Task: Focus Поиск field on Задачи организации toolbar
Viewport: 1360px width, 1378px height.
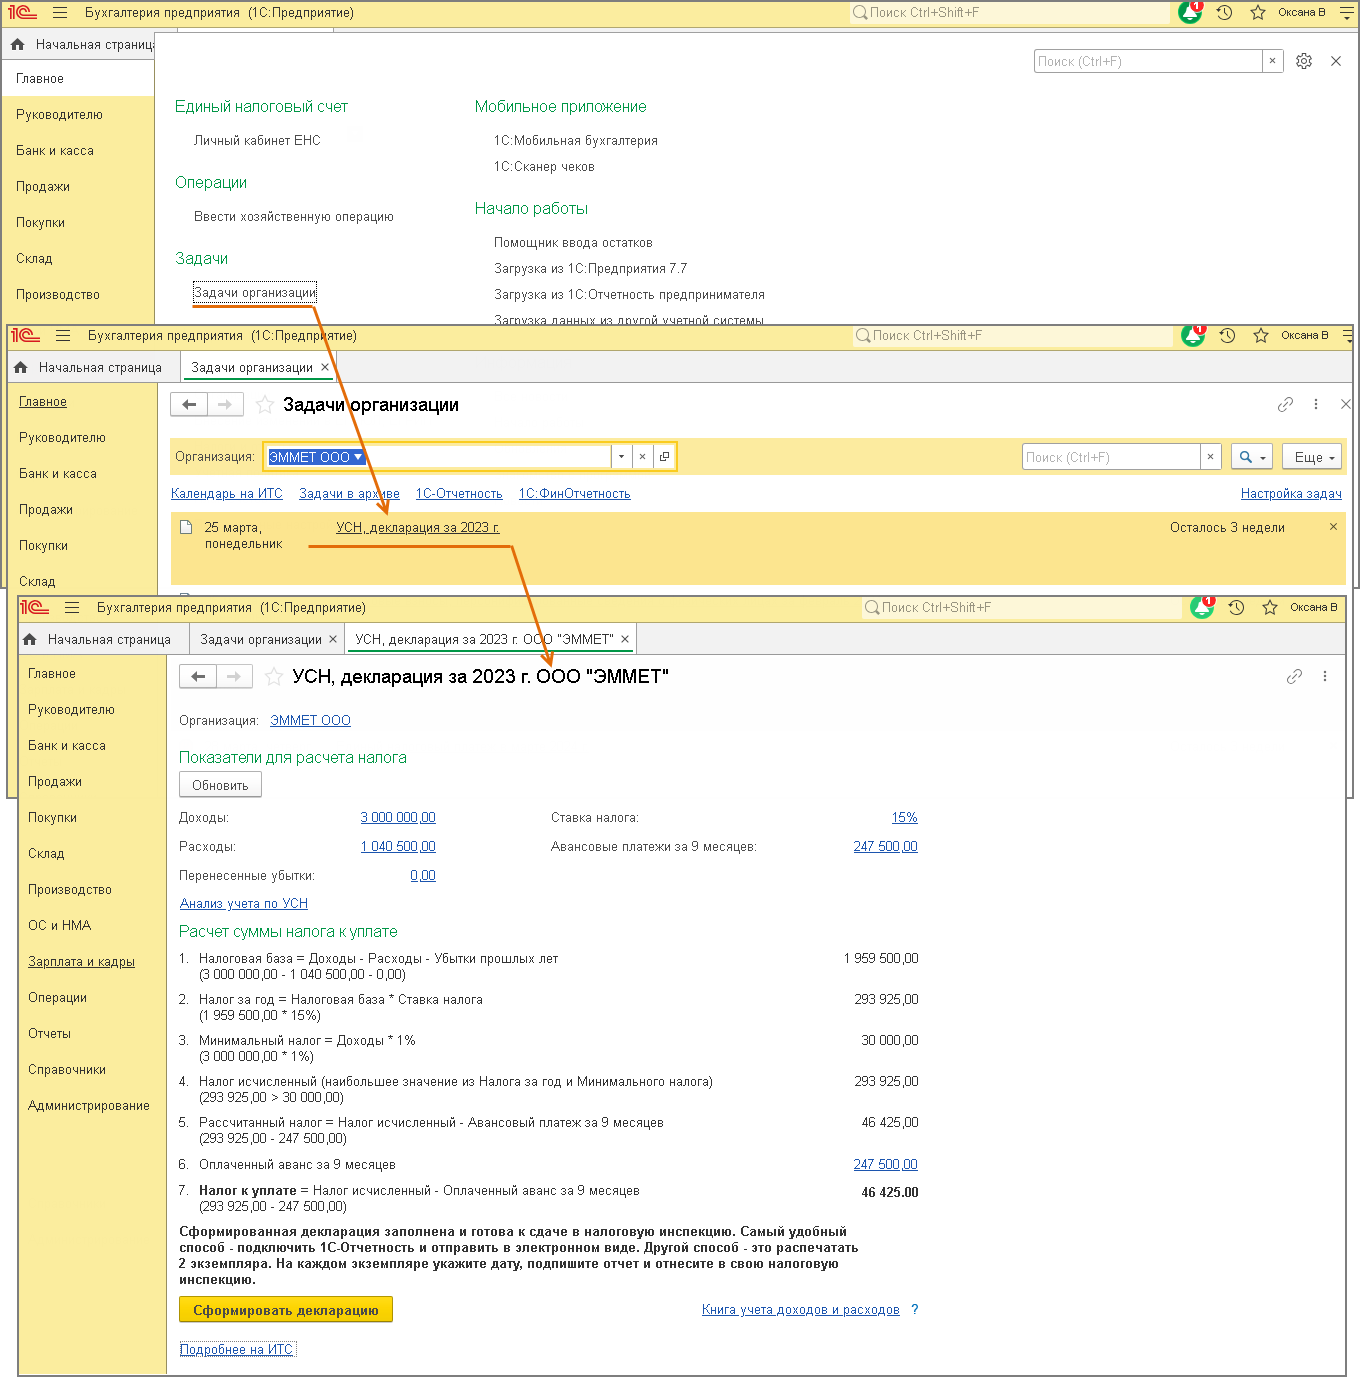Action: pos(1111,457)
